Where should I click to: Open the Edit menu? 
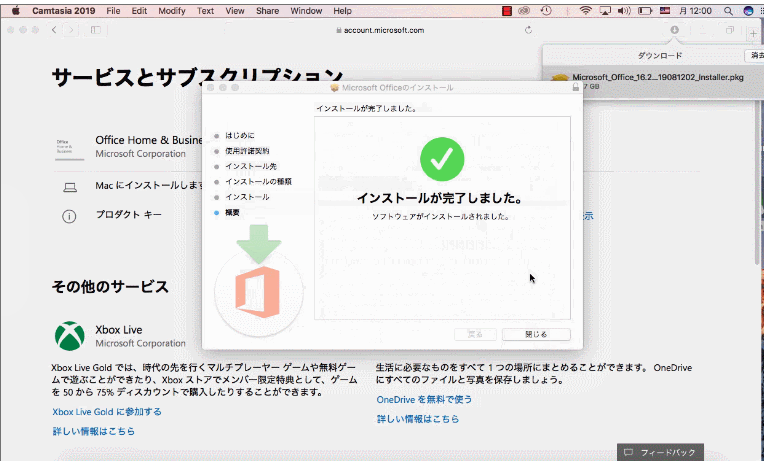pos(139,11)
